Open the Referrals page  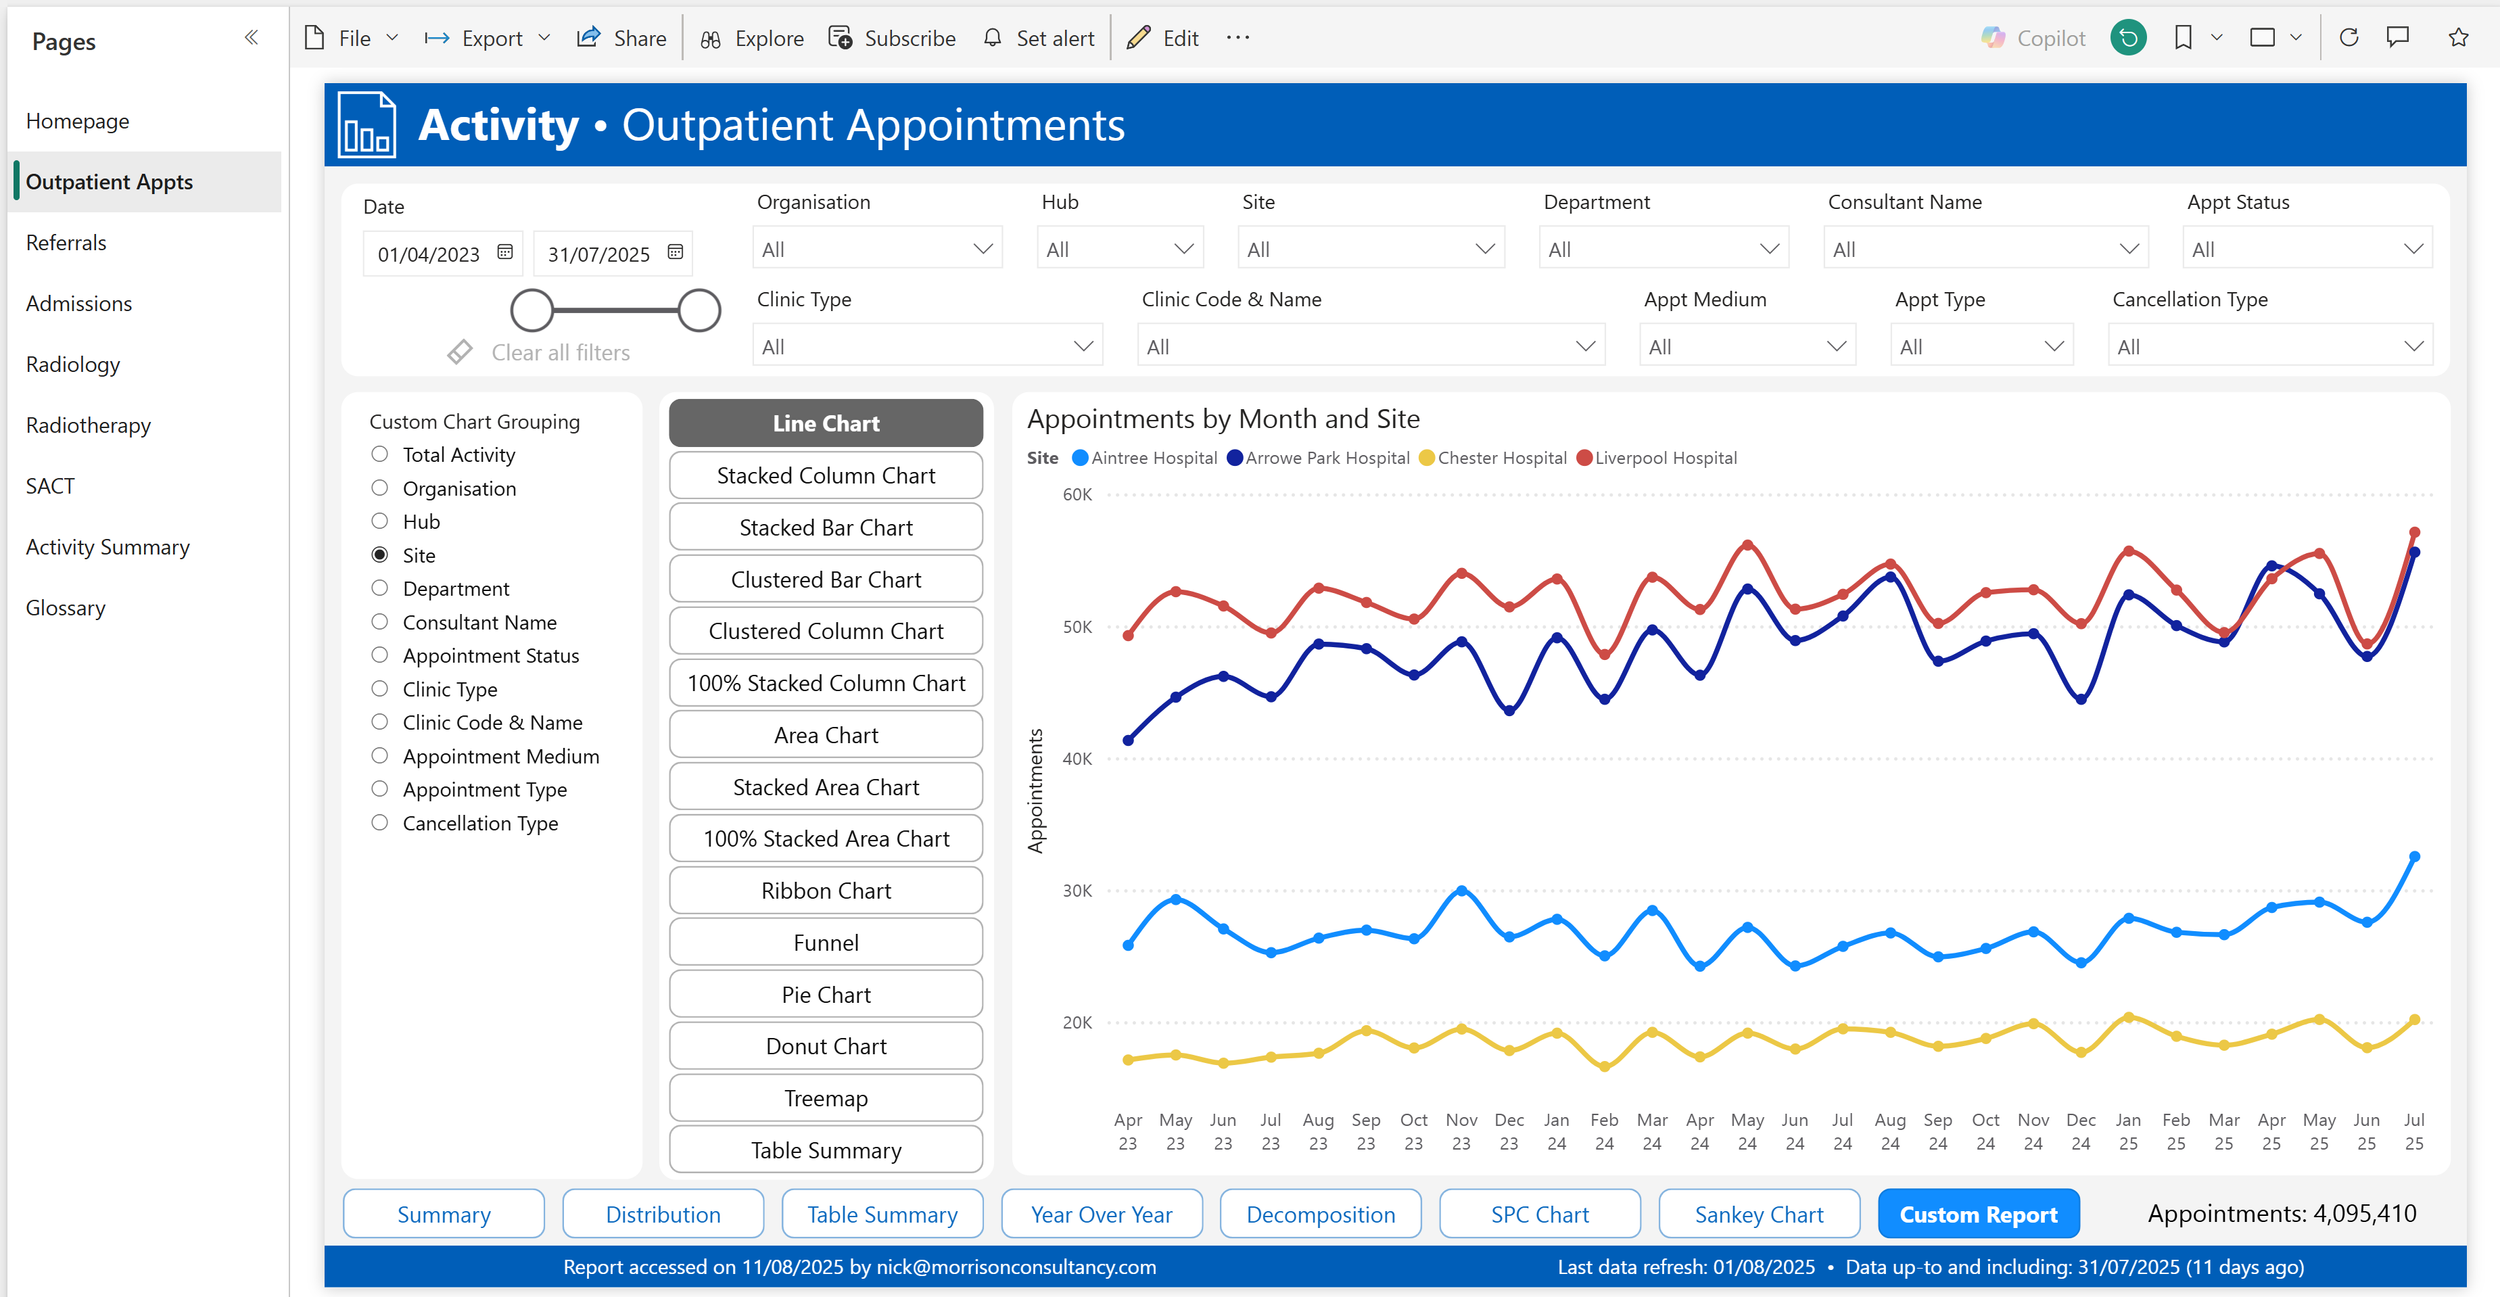tap(66, 243)
